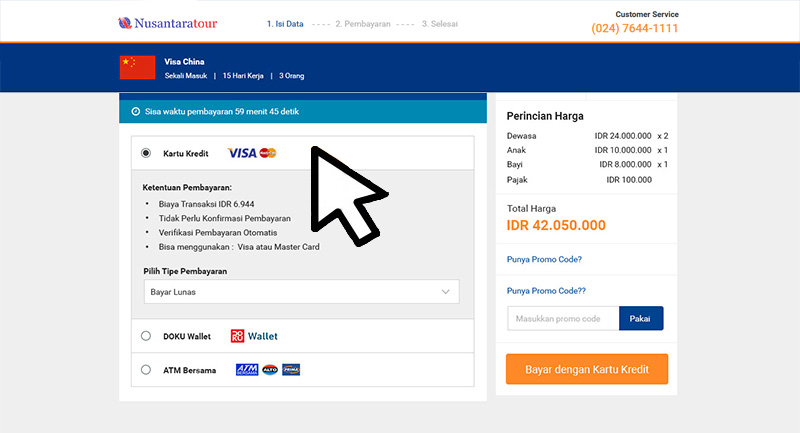This screenshot has height=433, width=800.
Task: Focus the Masukkan promo code field
Action: [563, 318]
